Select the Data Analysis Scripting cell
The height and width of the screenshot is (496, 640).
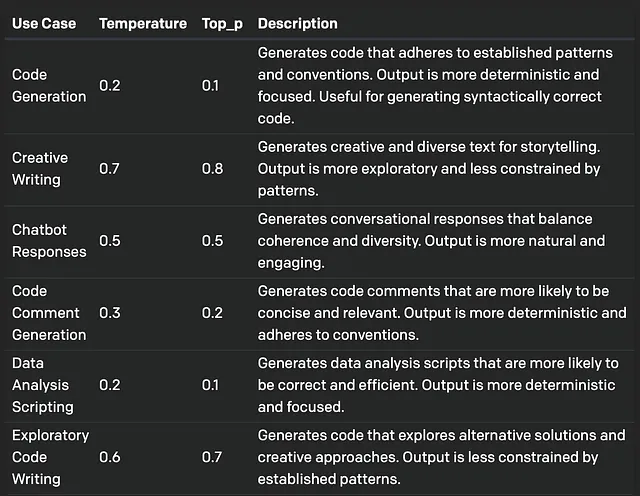coord(43,385)
